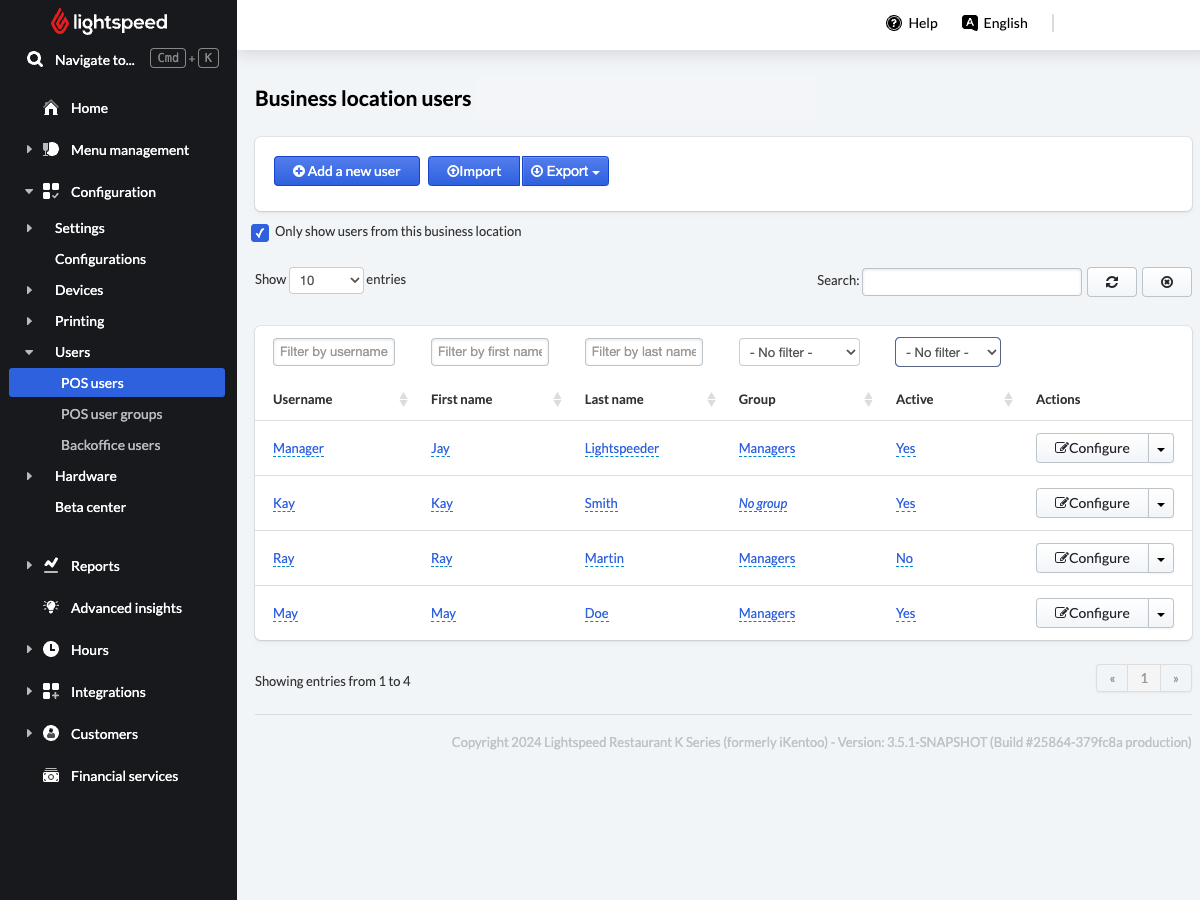Open the Lightspeeder last name link
This screenshot has height=900, width=1200.
point(621,449)
